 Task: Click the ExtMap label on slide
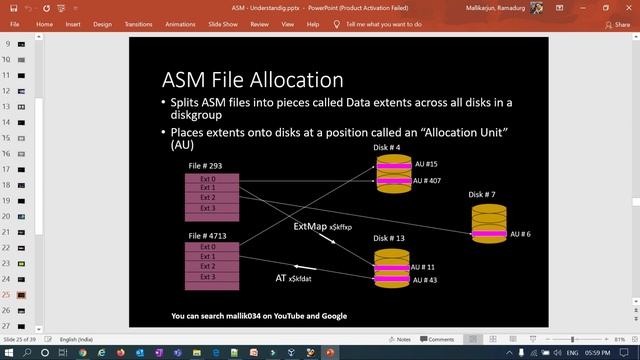310,226
